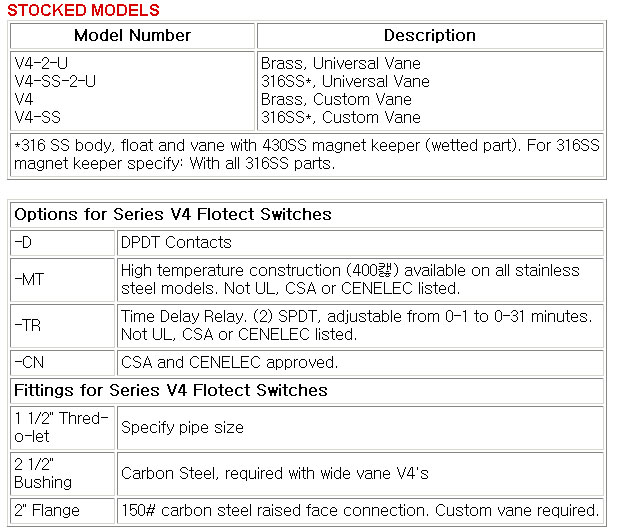This screenshot has width=621, height=531.
Task: Click the DPDT Contacts description
Action: pyautogui.click(x=176, y=243)
